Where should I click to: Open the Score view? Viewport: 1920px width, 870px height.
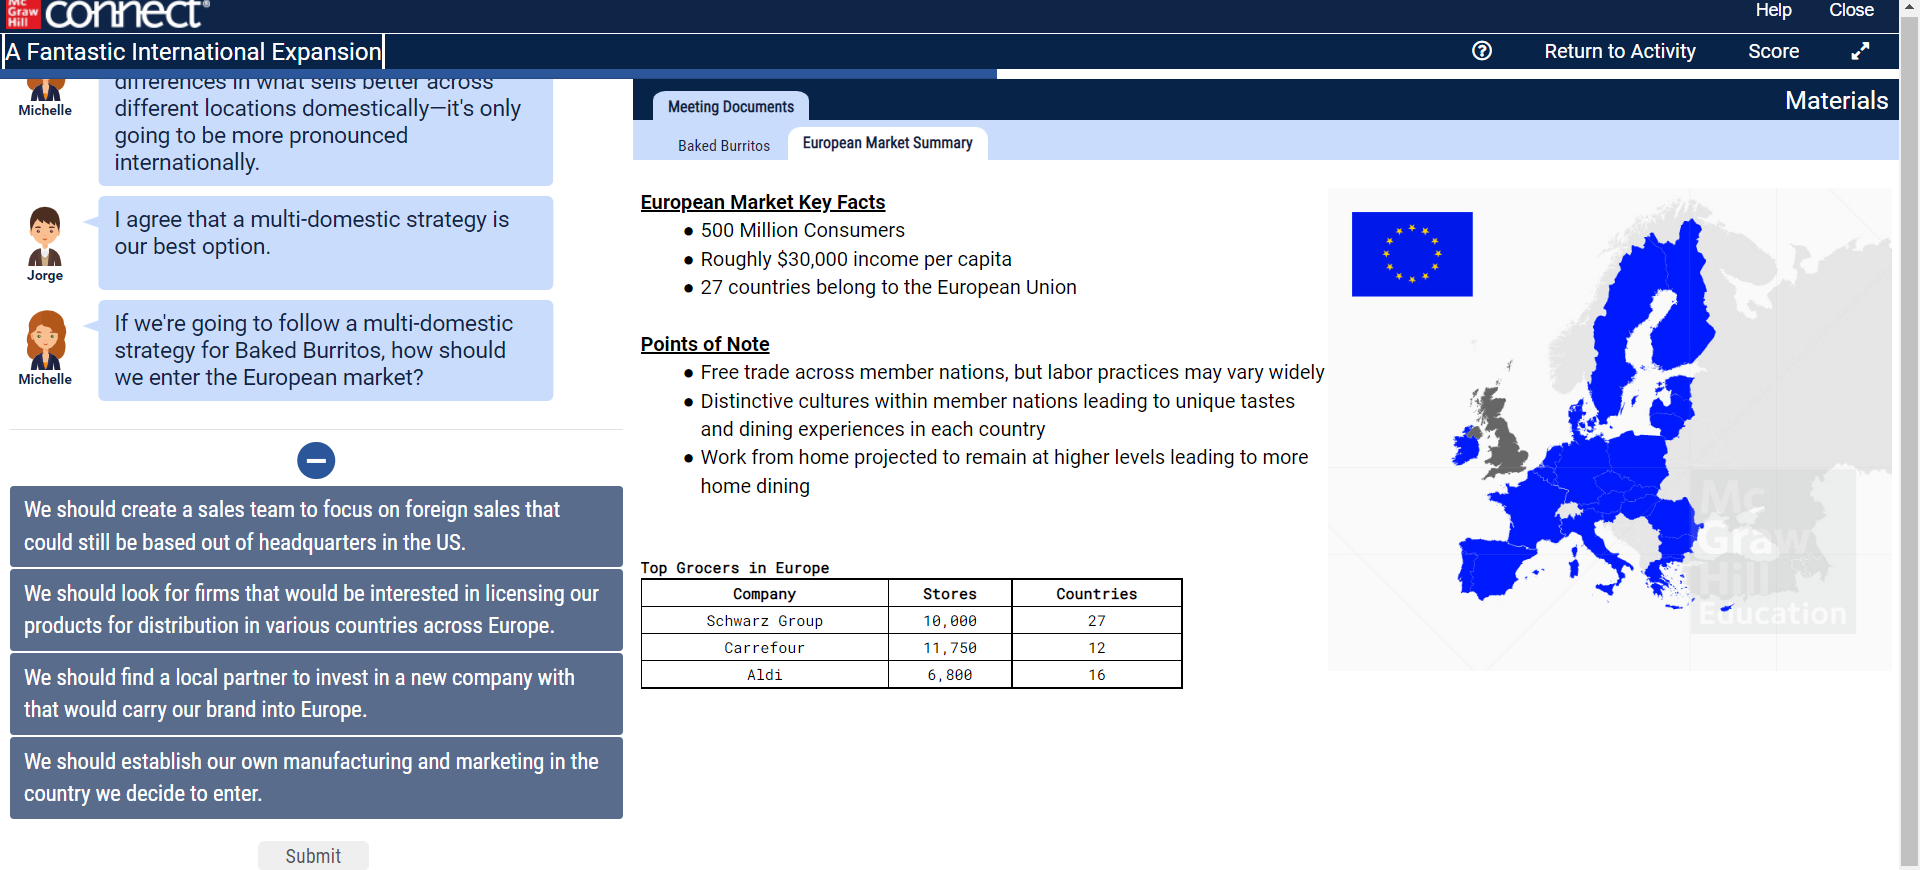1774,51
